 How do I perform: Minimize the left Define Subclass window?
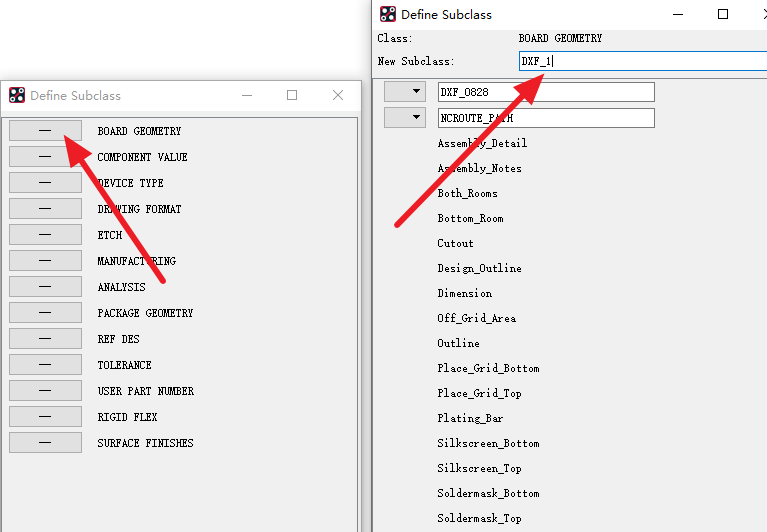coord(247,95)
